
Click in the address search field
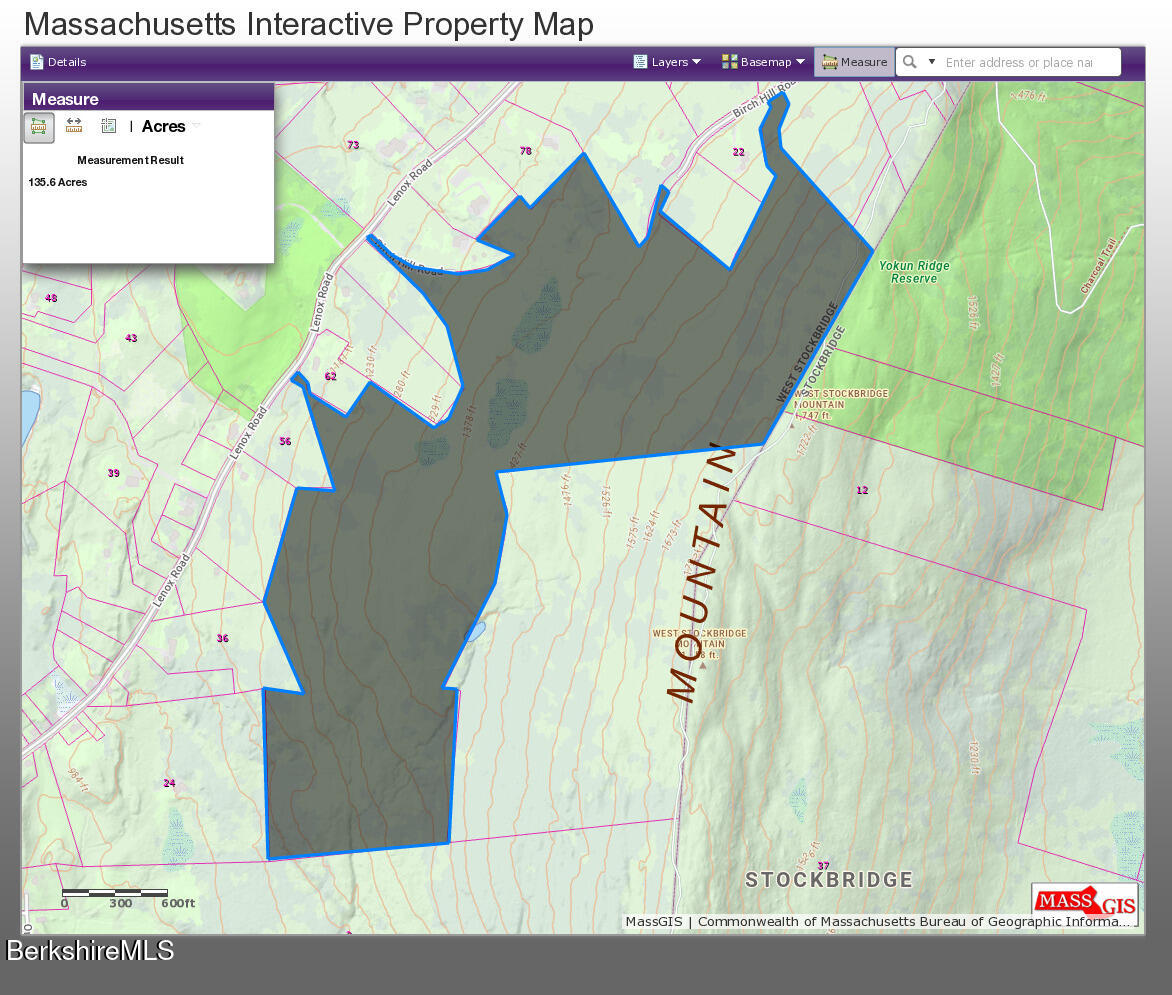1025,62
